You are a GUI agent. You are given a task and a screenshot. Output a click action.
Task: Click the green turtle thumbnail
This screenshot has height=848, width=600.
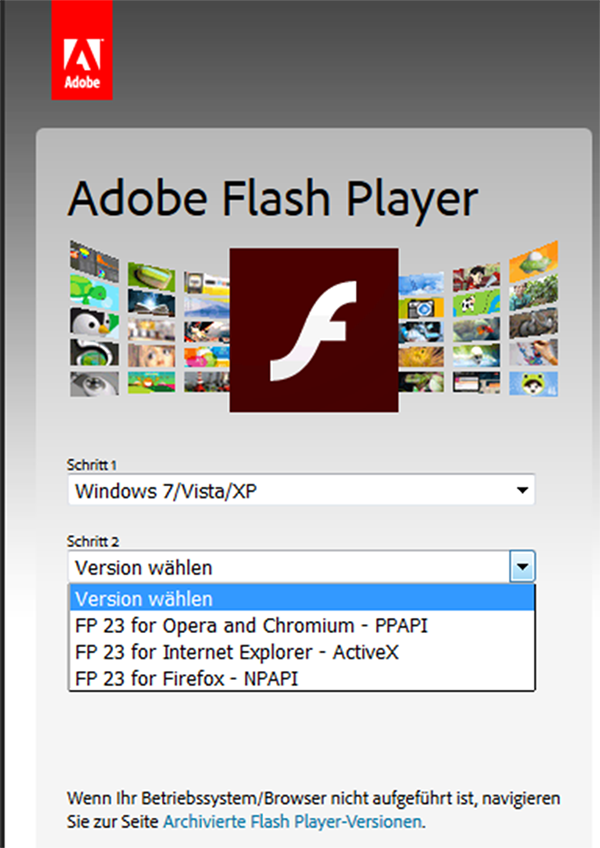click(94, 293)
